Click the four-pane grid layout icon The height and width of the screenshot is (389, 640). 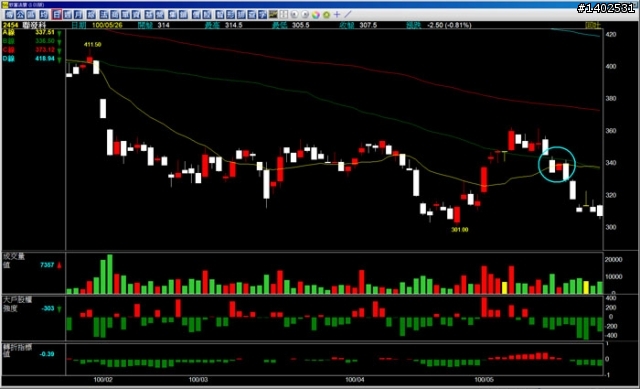coord(283,15)
